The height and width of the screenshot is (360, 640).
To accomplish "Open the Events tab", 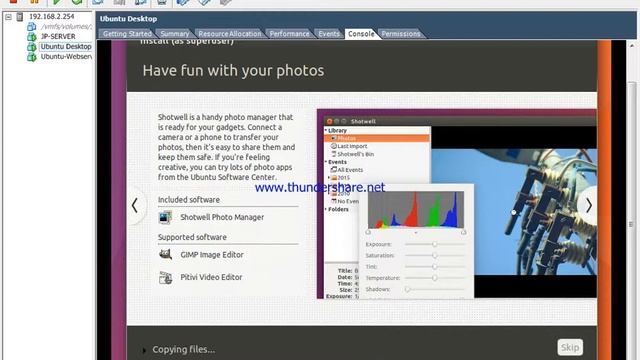I will 329,34.
